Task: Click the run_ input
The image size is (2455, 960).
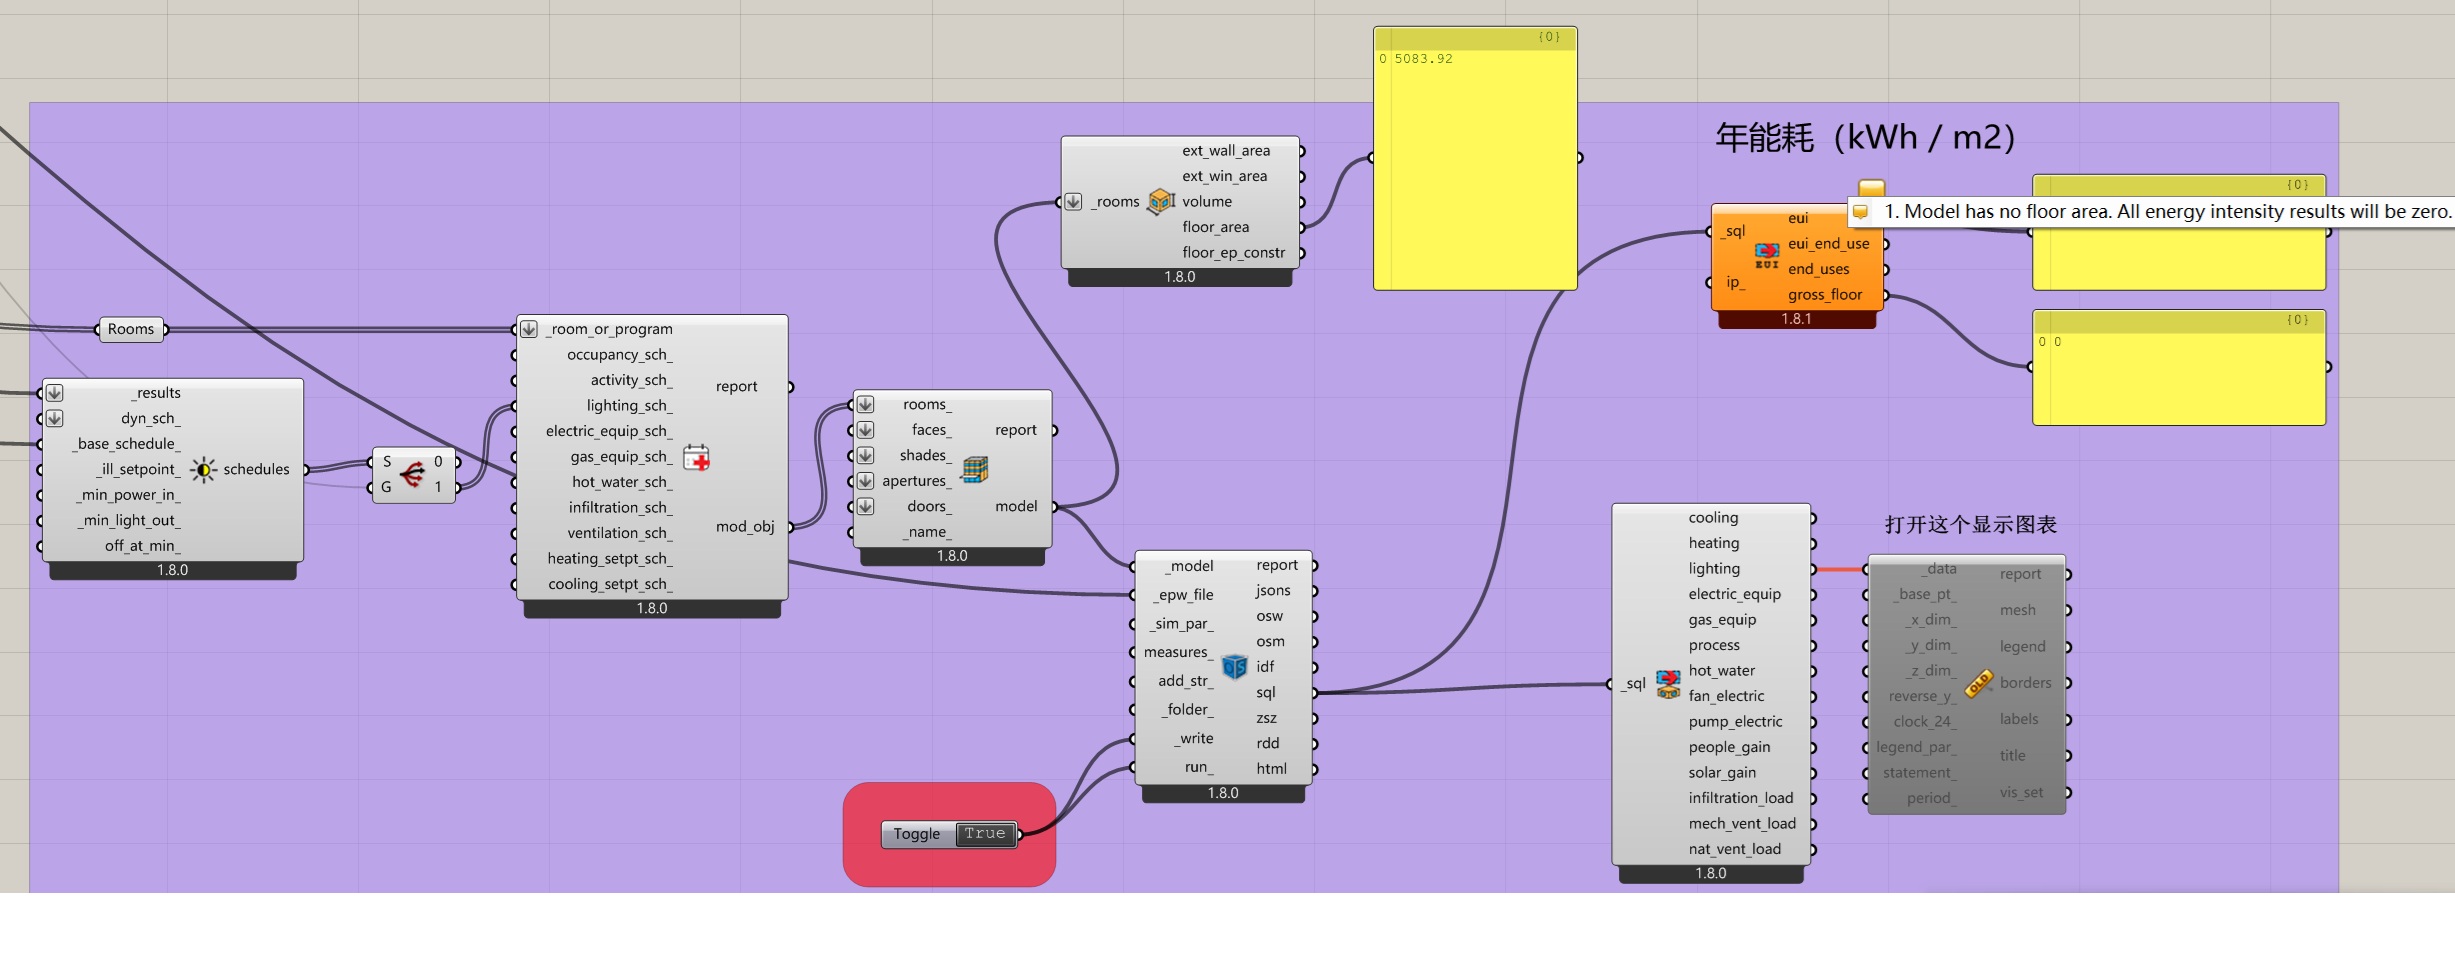Action: (1199, 767)
